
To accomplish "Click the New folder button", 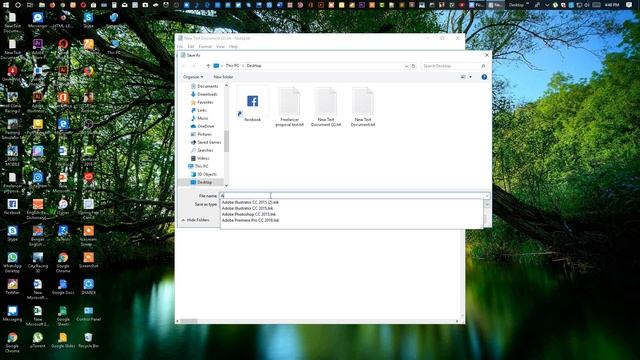I will click(x=223, y=77).
